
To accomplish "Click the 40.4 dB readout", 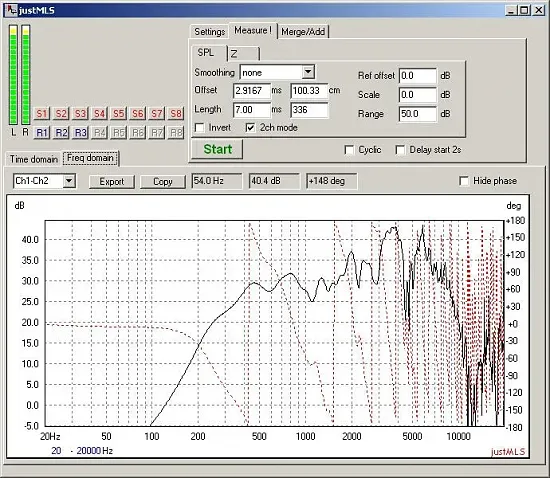I will pos(274,181).
